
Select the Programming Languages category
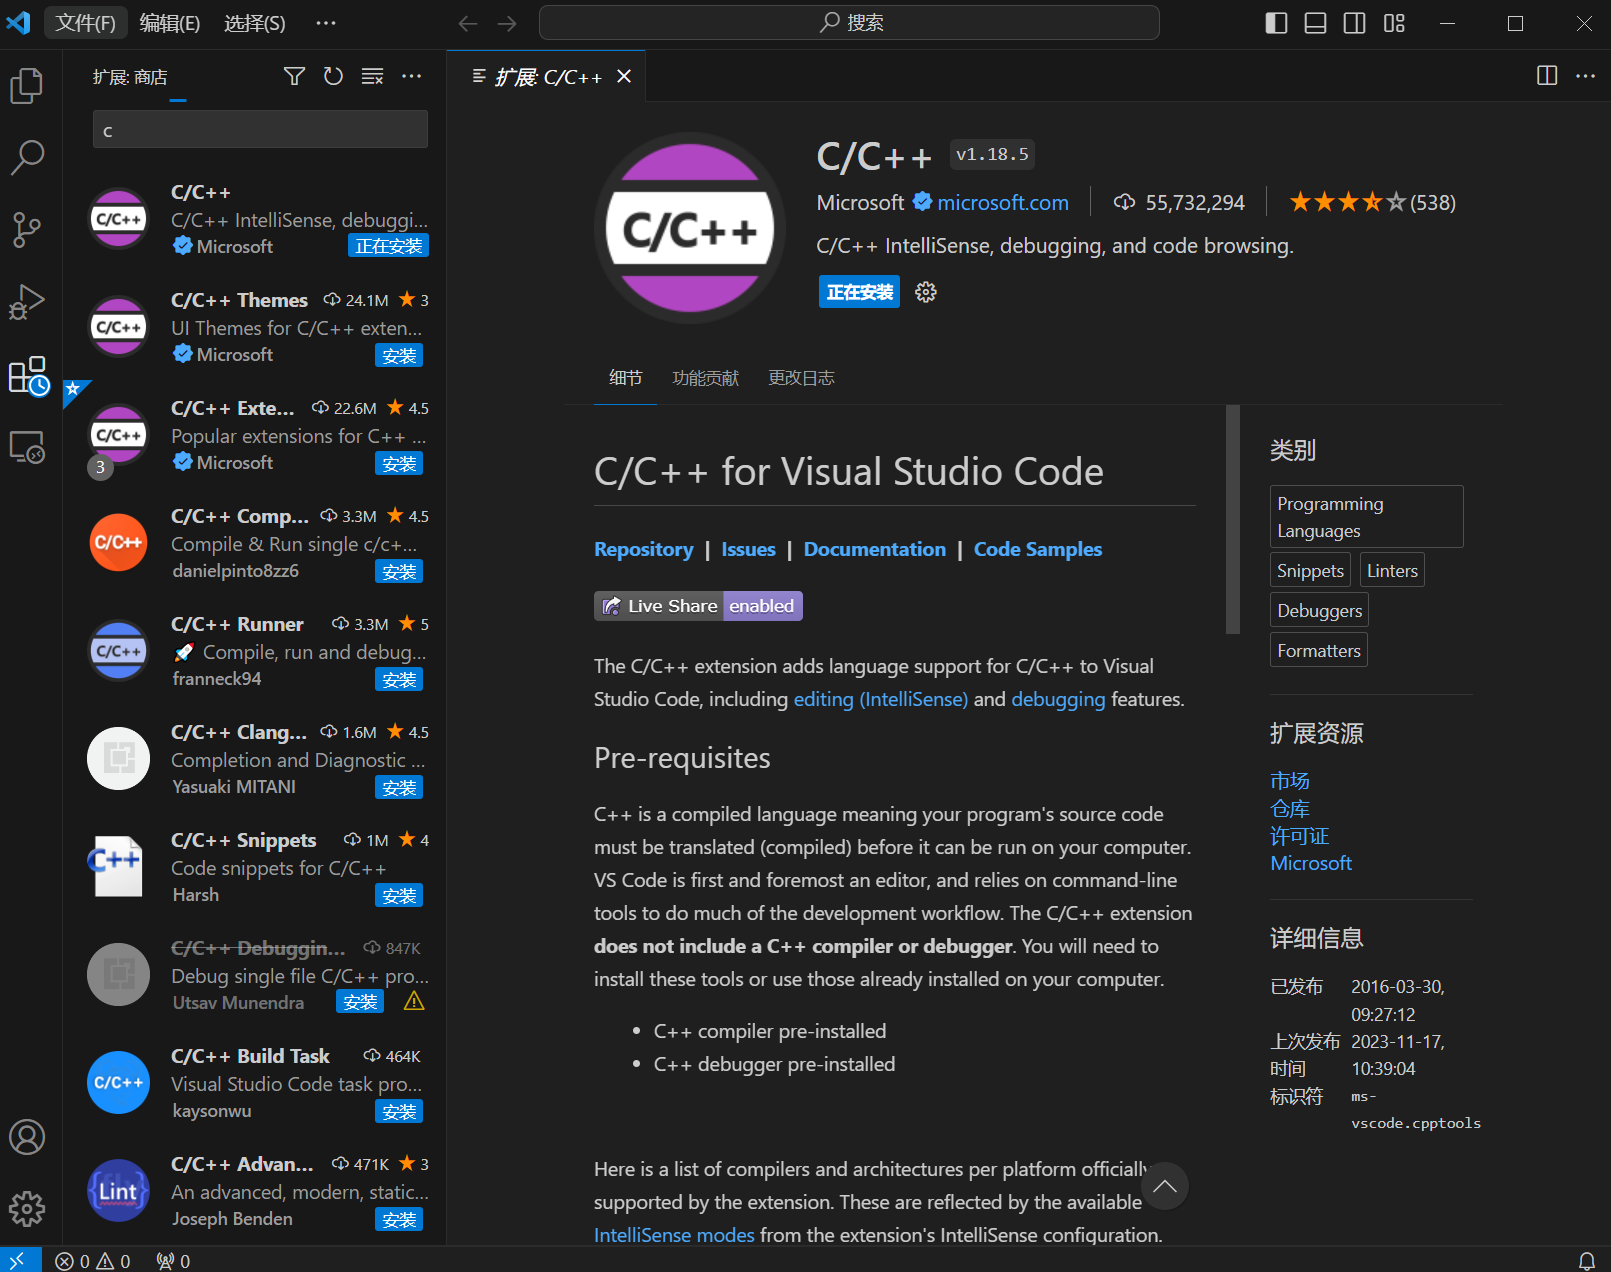[x=1366, y=517]
